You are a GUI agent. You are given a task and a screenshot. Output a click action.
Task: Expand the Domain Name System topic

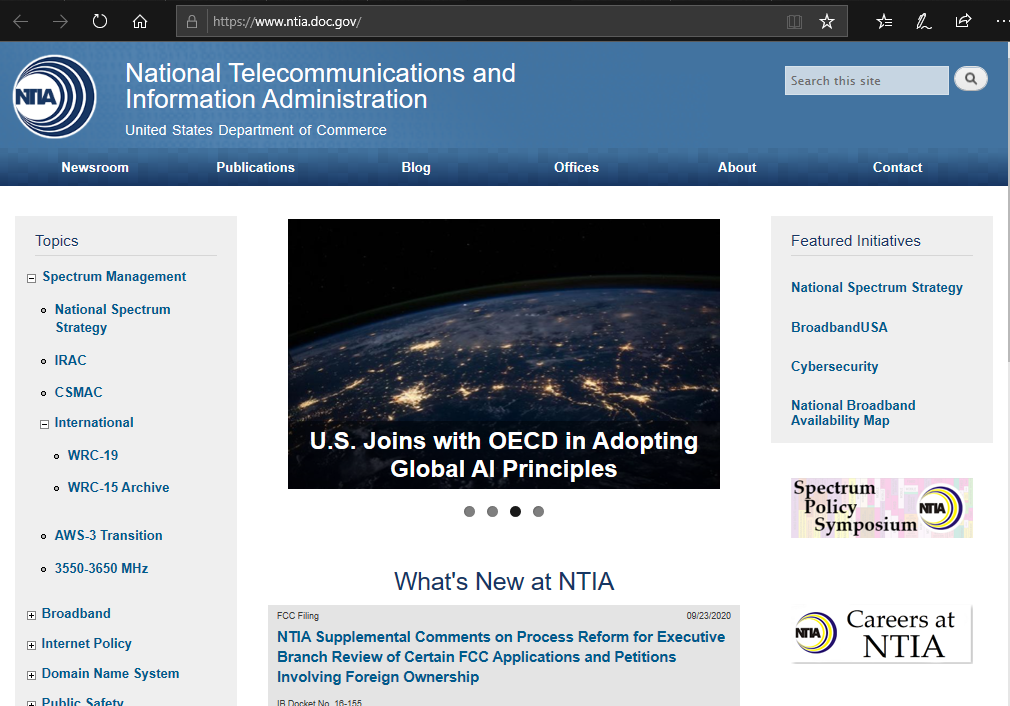31,675
